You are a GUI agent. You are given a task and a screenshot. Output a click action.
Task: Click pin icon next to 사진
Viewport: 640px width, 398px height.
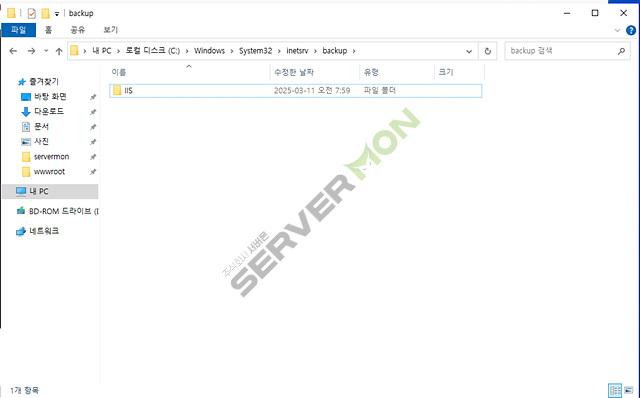click(93, 142)
